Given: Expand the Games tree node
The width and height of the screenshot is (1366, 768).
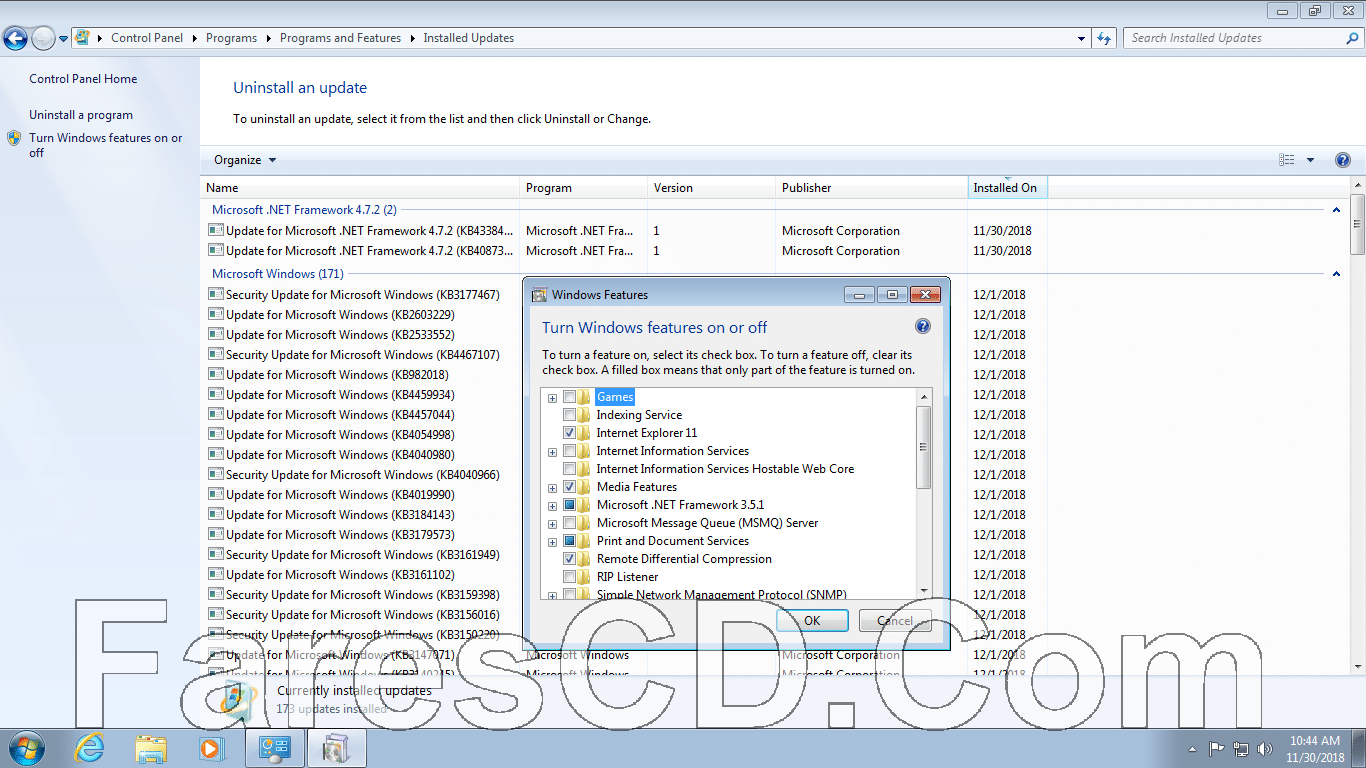Looking at the screenshot, I should (552, 398).
